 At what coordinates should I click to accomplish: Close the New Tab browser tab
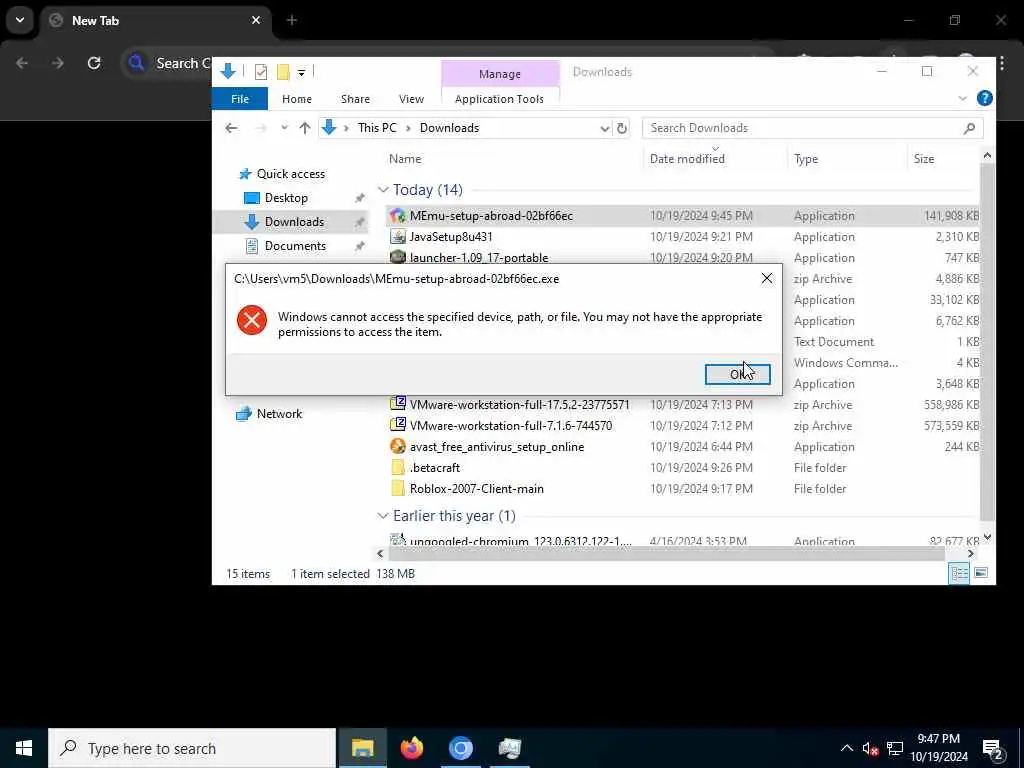pos(256,20)
